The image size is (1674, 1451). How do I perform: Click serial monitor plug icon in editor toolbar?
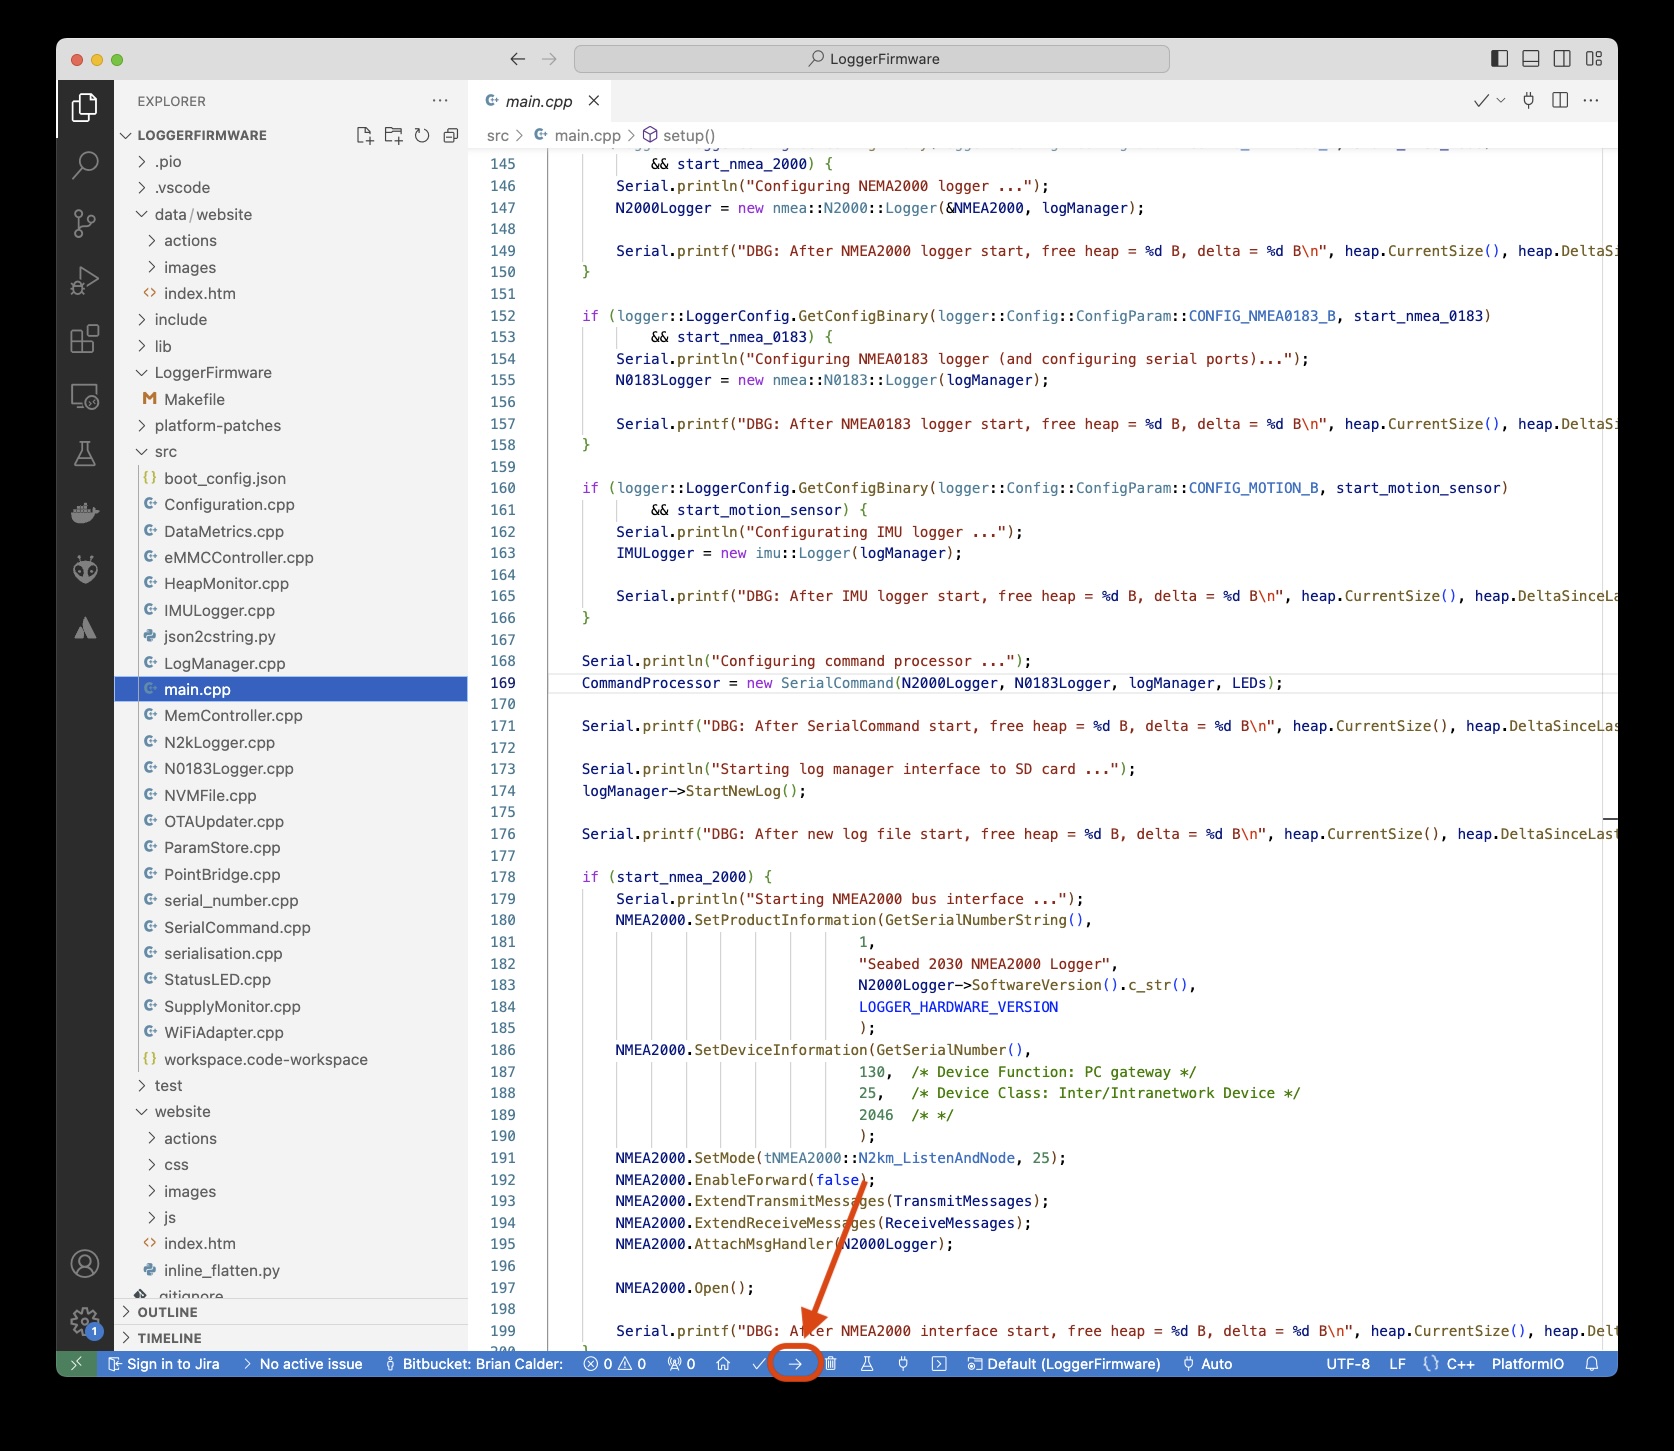coord(1528,100)
